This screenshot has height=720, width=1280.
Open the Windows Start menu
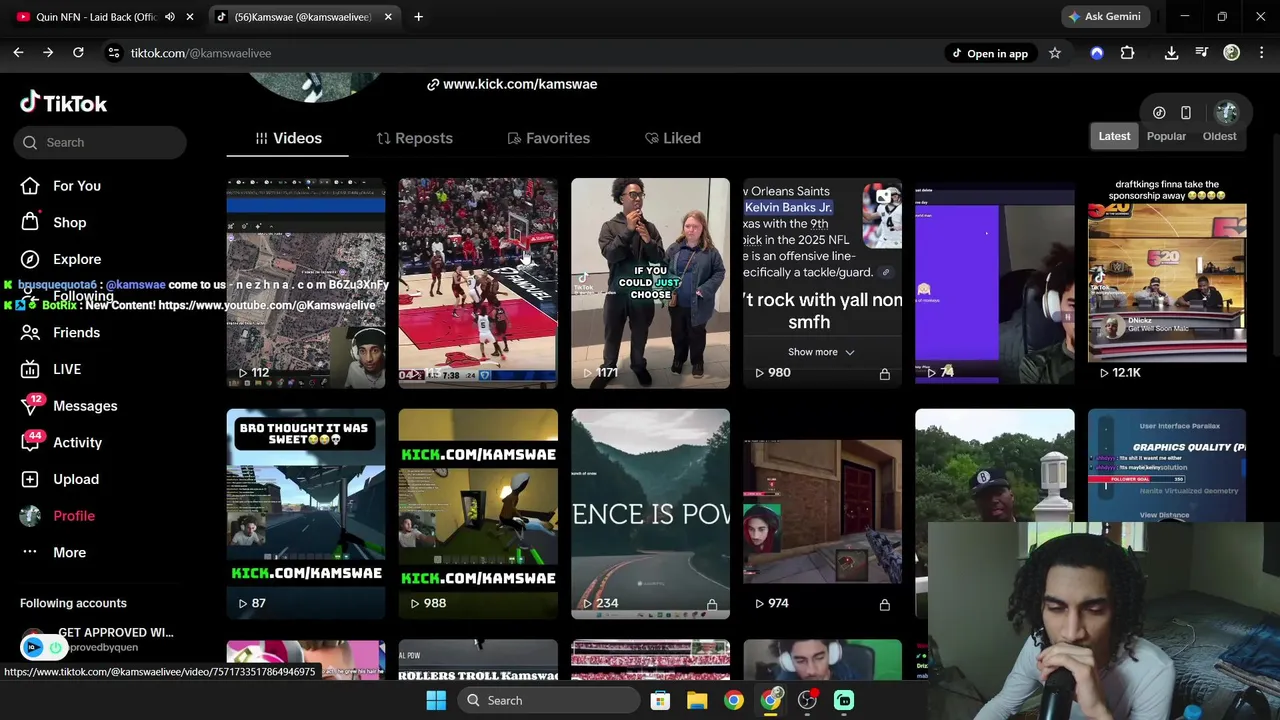point(436,700)
